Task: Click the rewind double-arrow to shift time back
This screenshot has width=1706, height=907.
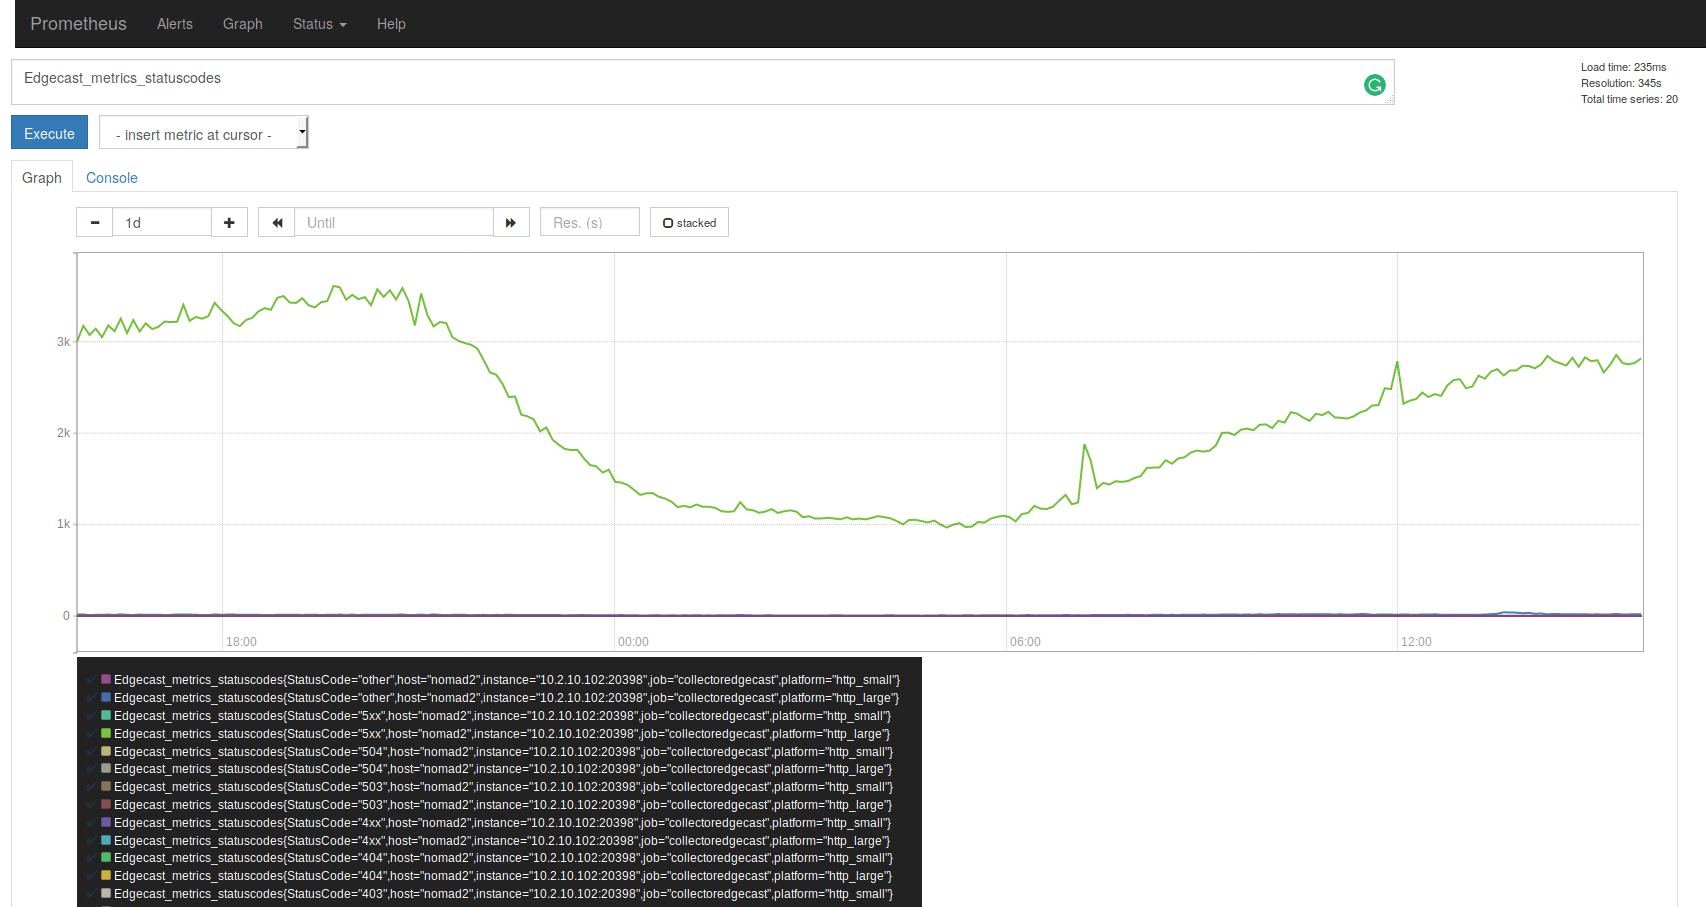Action: pyautogui.click(x=276, y=222)
